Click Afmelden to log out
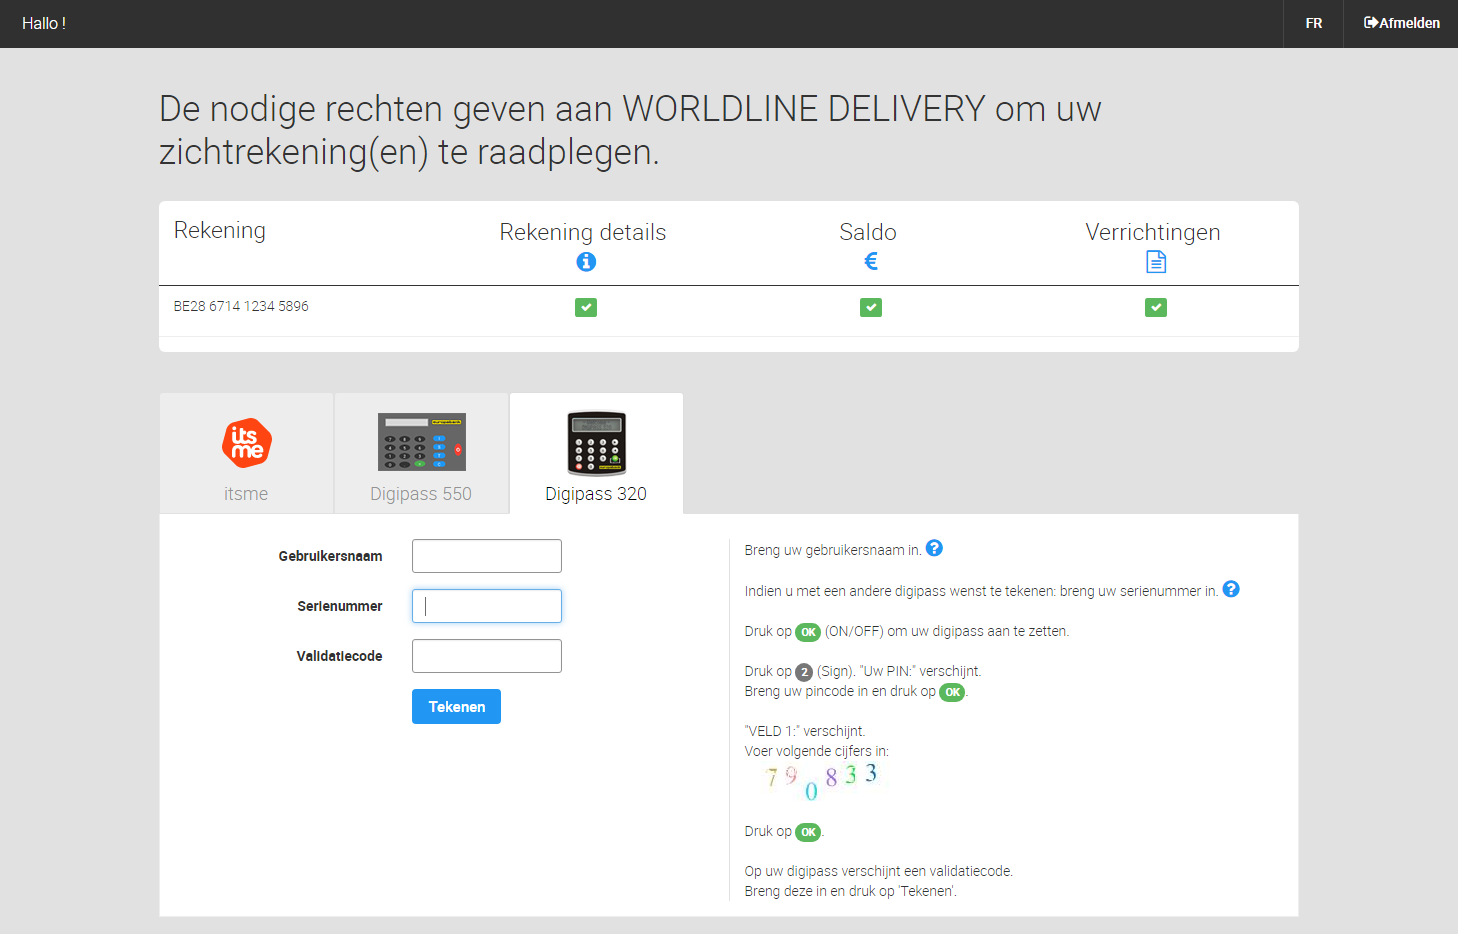 pyautogui.click(x=1402, y=23)
